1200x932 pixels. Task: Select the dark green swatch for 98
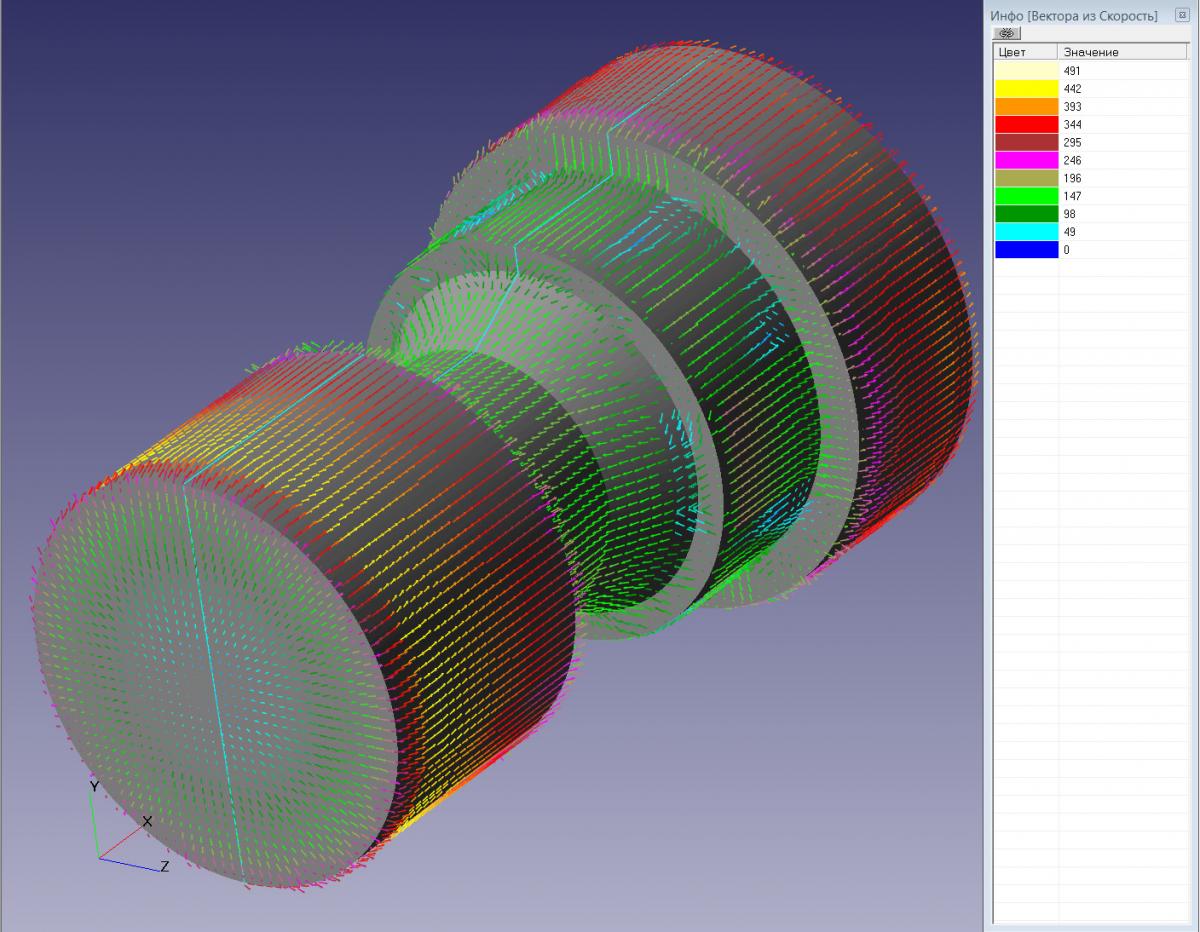[1026, 214]
